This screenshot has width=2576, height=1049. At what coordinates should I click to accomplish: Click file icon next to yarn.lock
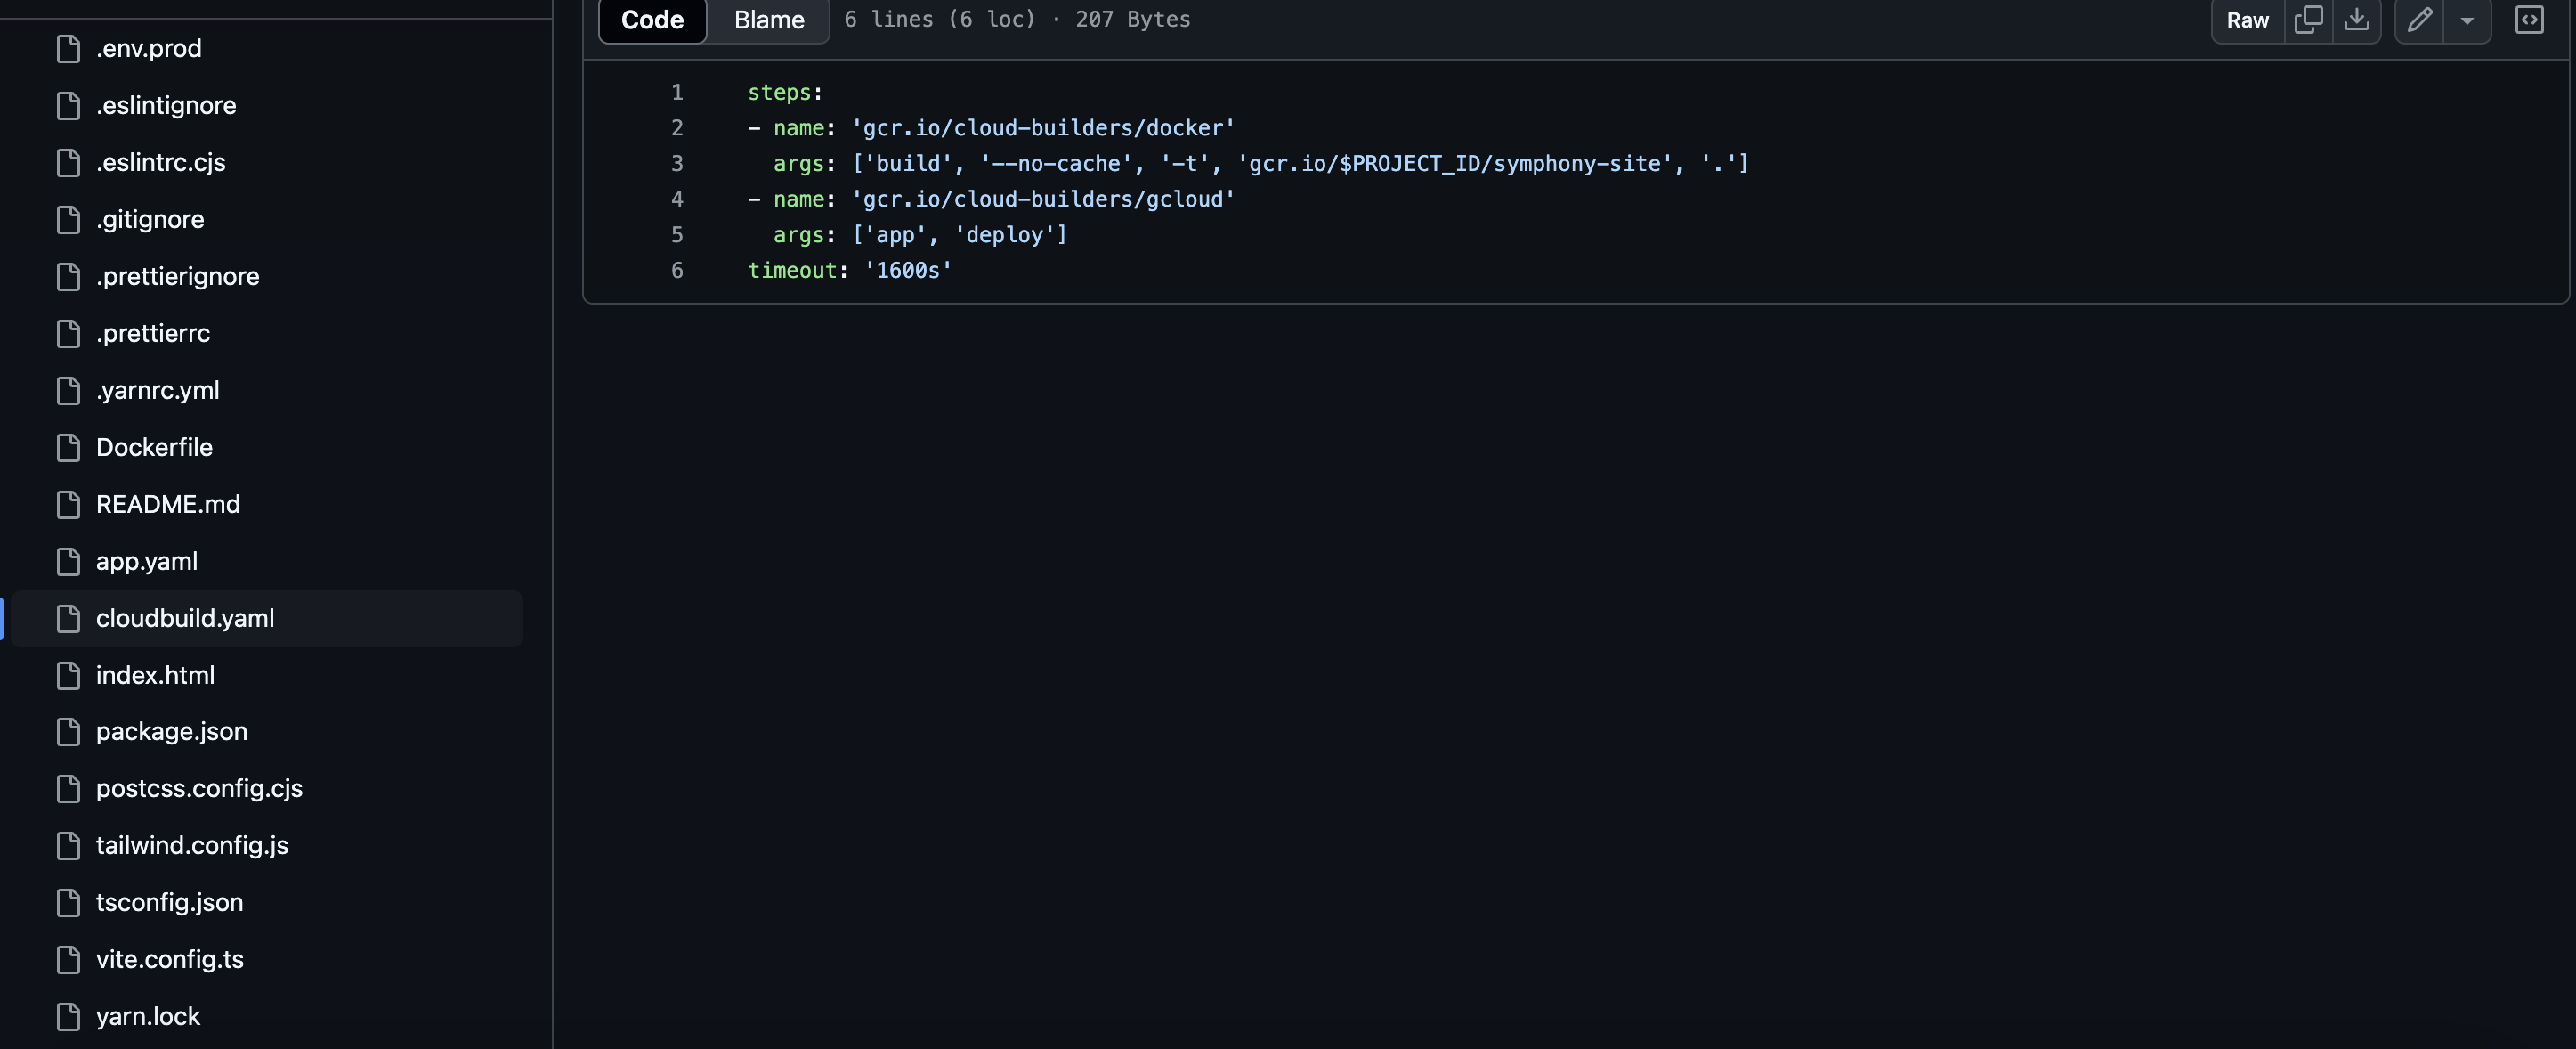pyautogui.click(x=68, y=1016)
